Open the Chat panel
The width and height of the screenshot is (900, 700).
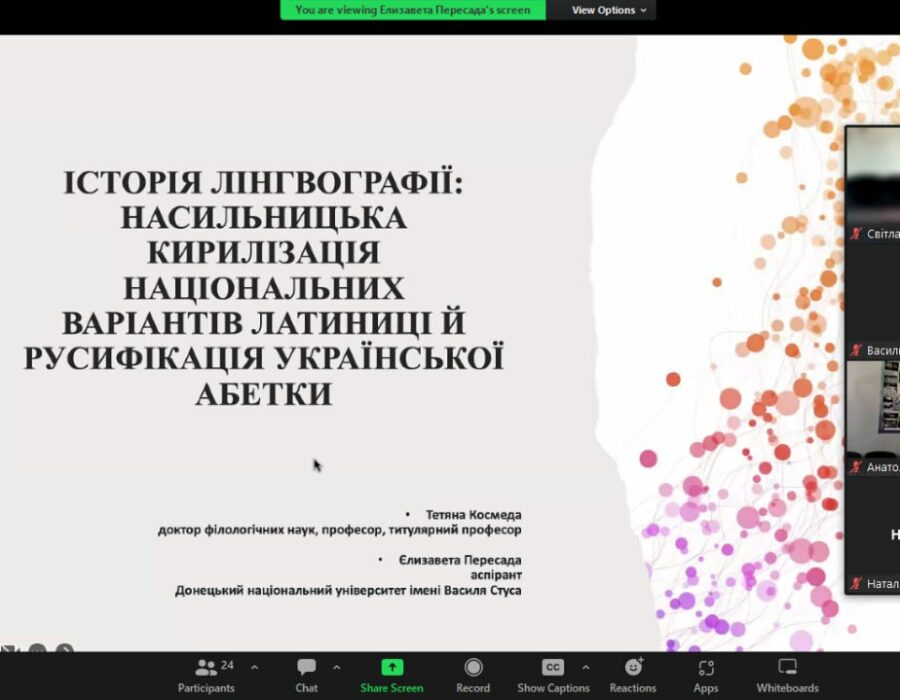click(x=306, y=673)
